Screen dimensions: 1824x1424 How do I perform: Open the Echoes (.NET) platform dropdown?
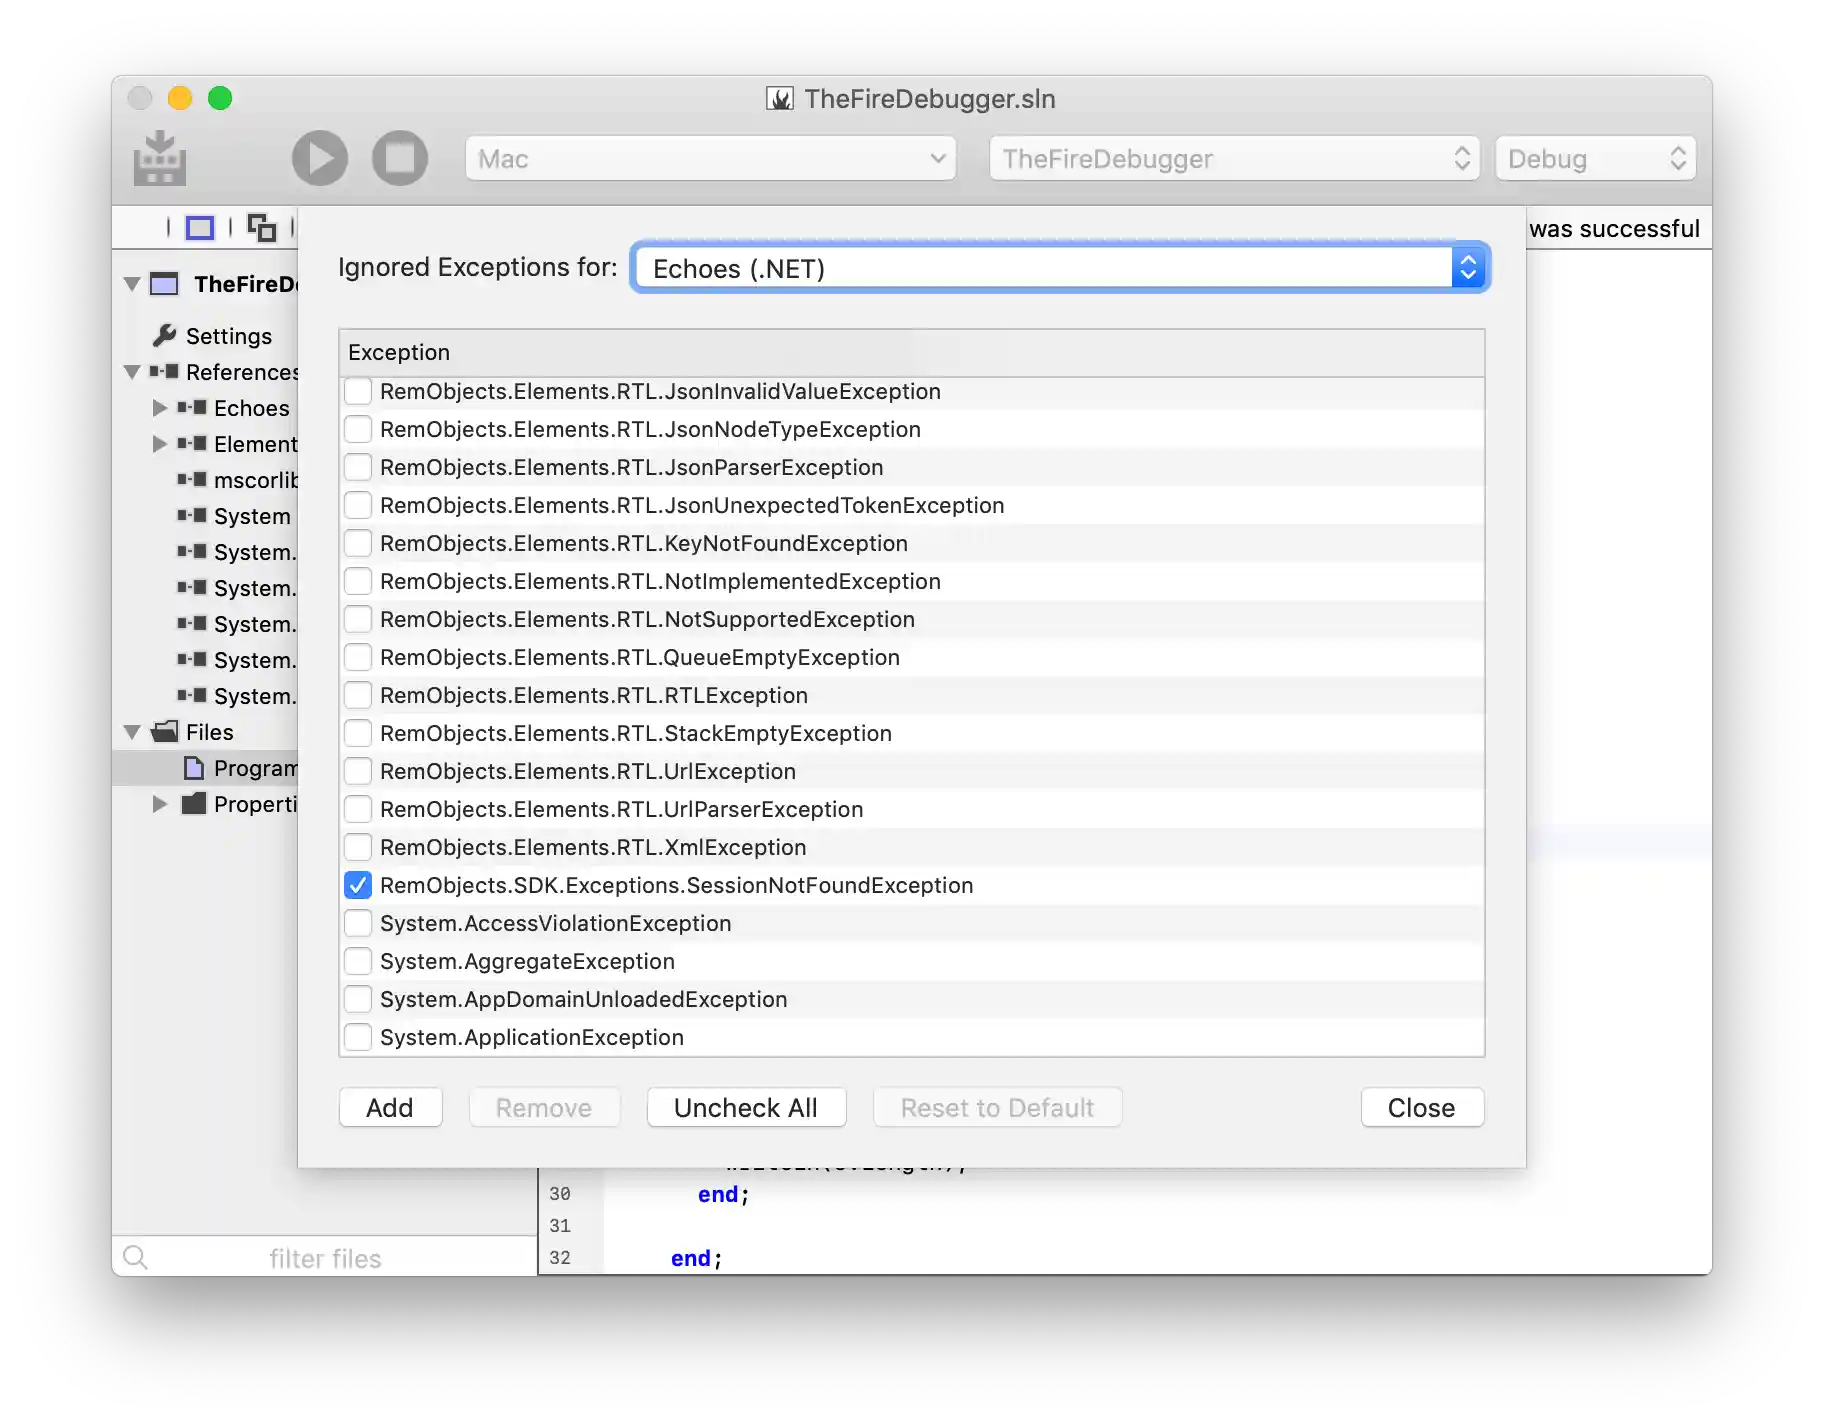[x=1060, y=268]
